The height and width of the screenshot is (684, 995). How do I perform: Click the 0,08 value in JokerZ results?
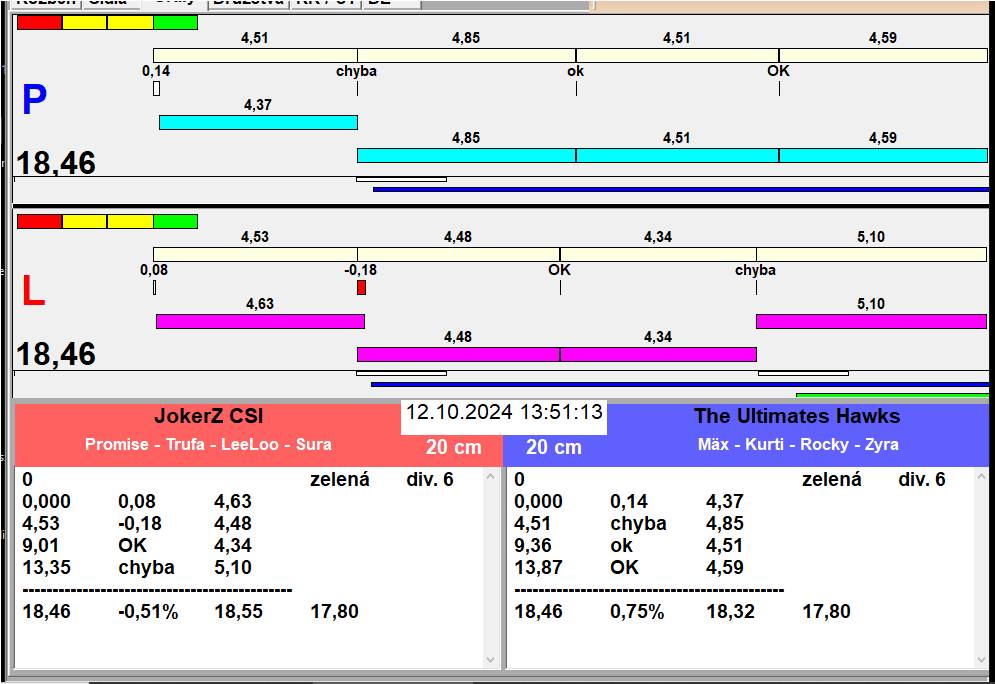(x=137, y=502)
